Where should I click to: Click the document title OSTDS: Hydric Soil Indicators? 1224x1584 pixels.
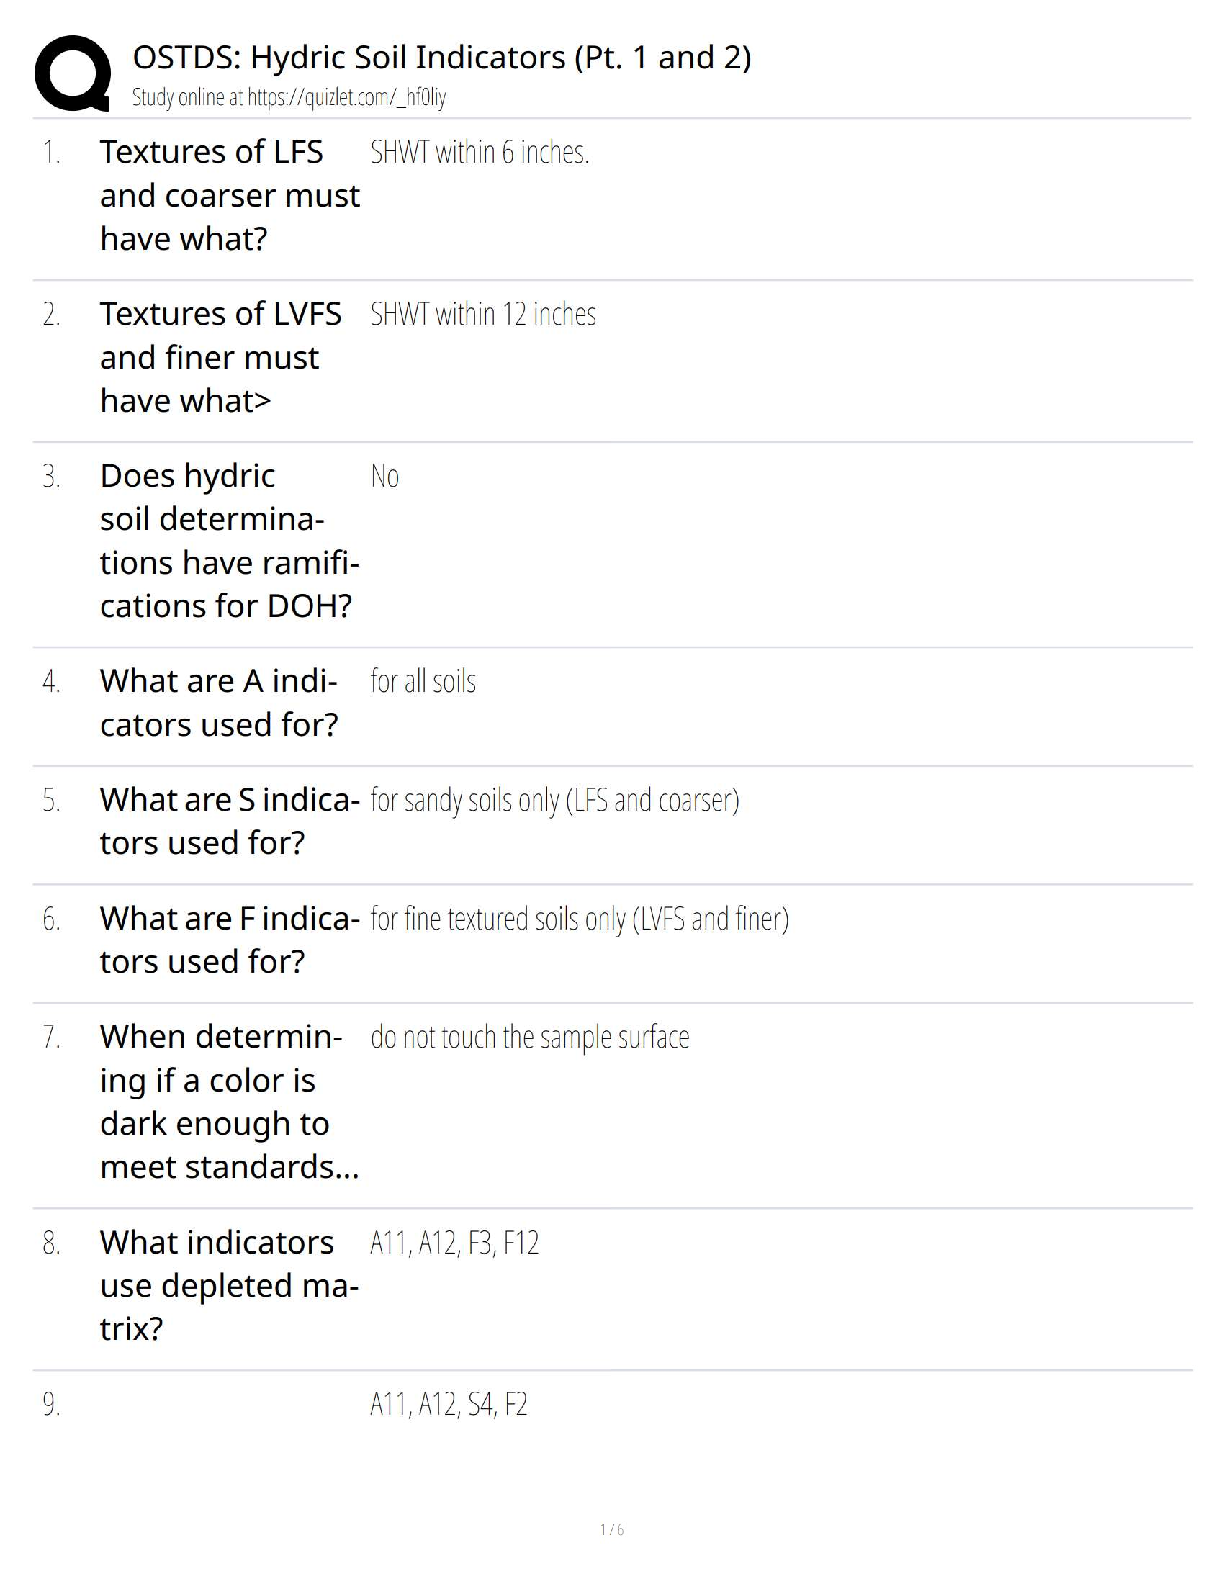tap(441, 58)
